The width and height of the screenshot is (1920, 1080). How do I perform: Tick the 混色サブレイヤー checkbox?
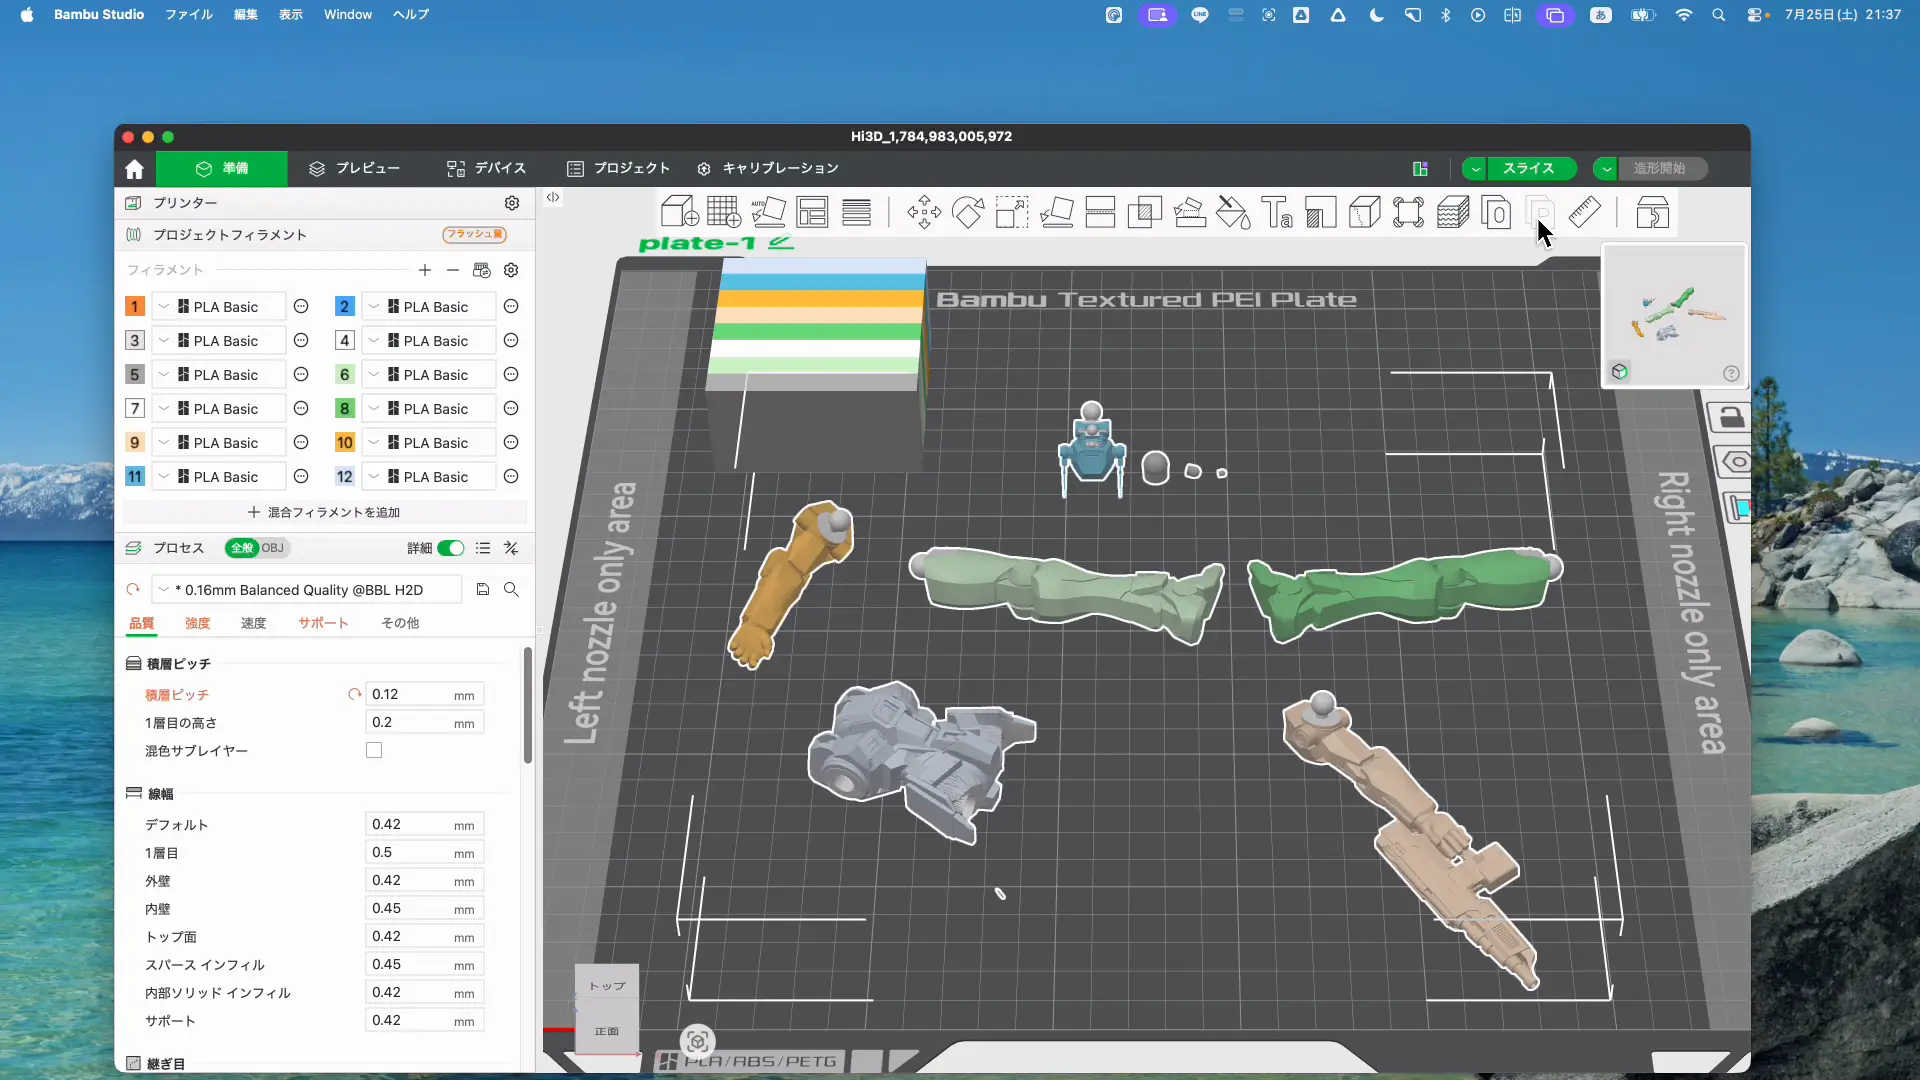tap(374, 750)
